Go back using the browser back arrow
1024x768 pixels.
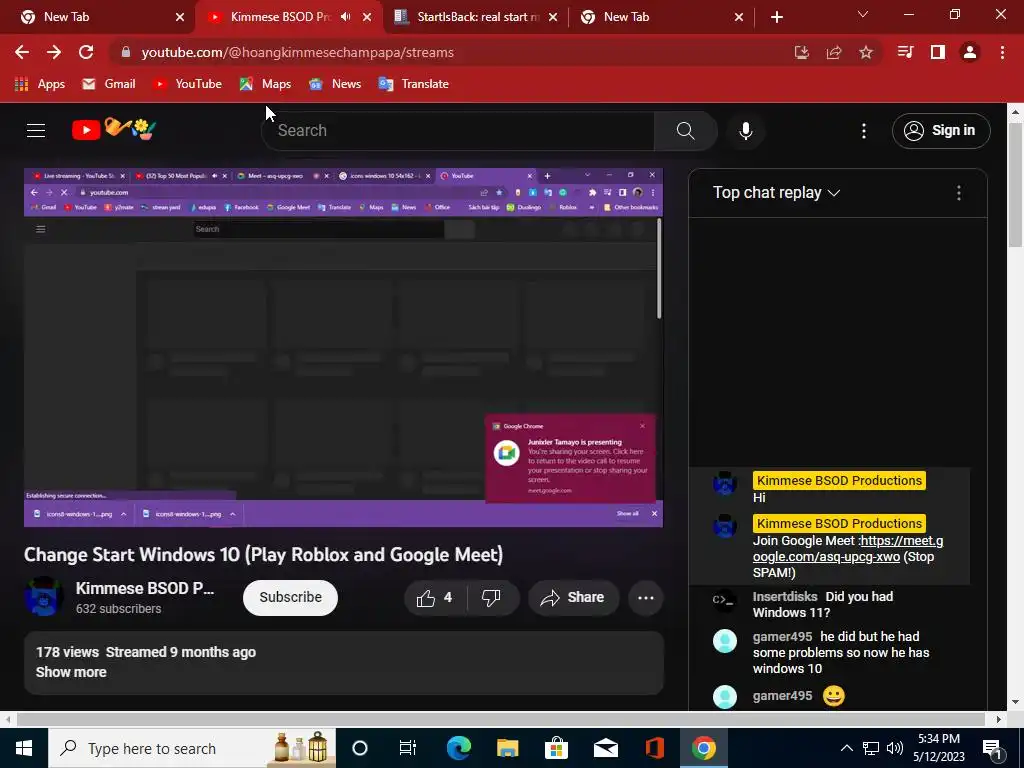pyautogui.click(x=22, y=52)
